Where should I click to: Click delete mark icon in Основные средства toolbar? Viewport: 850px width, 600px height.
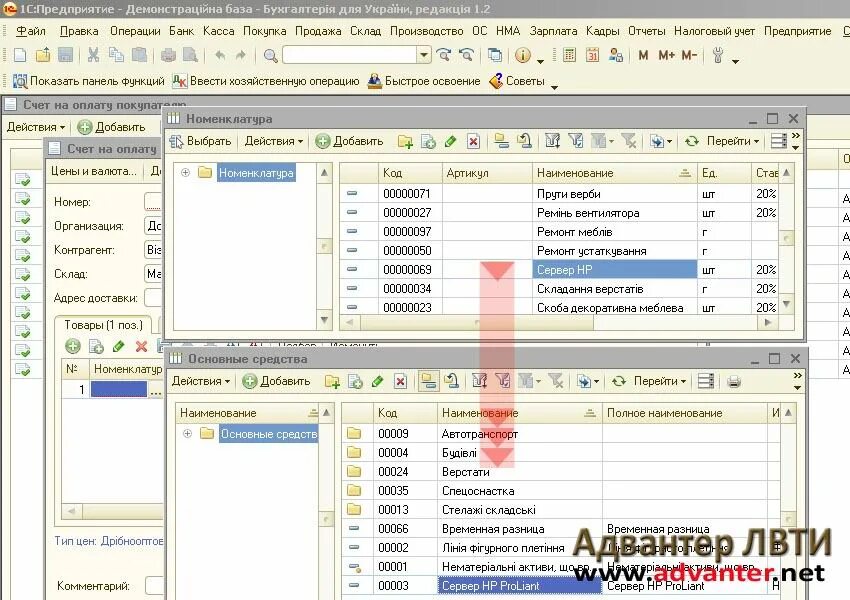coord(401,382)
